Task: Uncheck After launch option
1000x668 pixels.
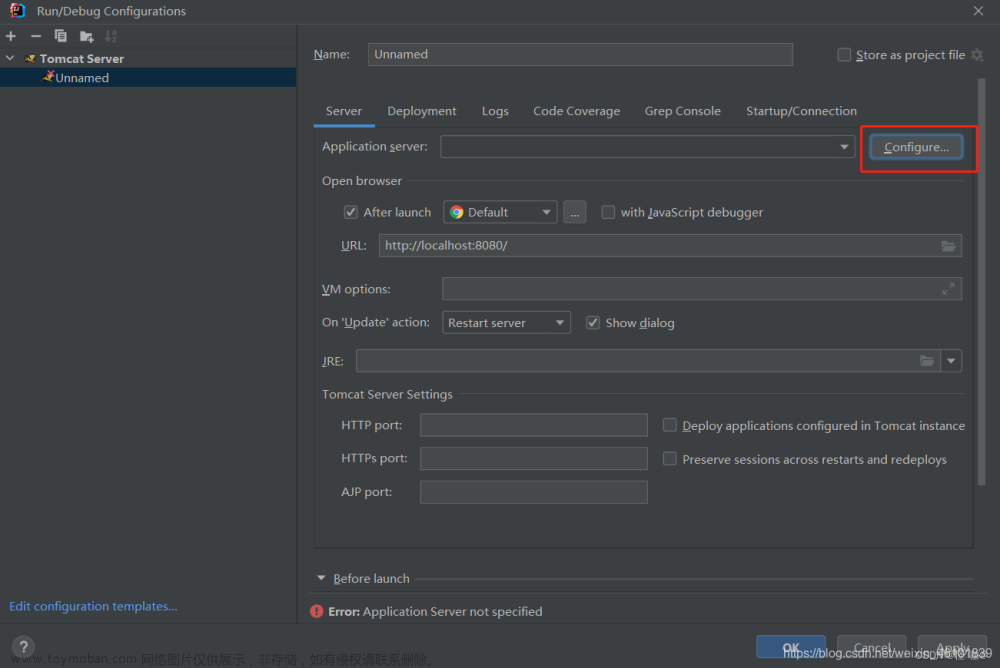Action: [x=351, y=212]
